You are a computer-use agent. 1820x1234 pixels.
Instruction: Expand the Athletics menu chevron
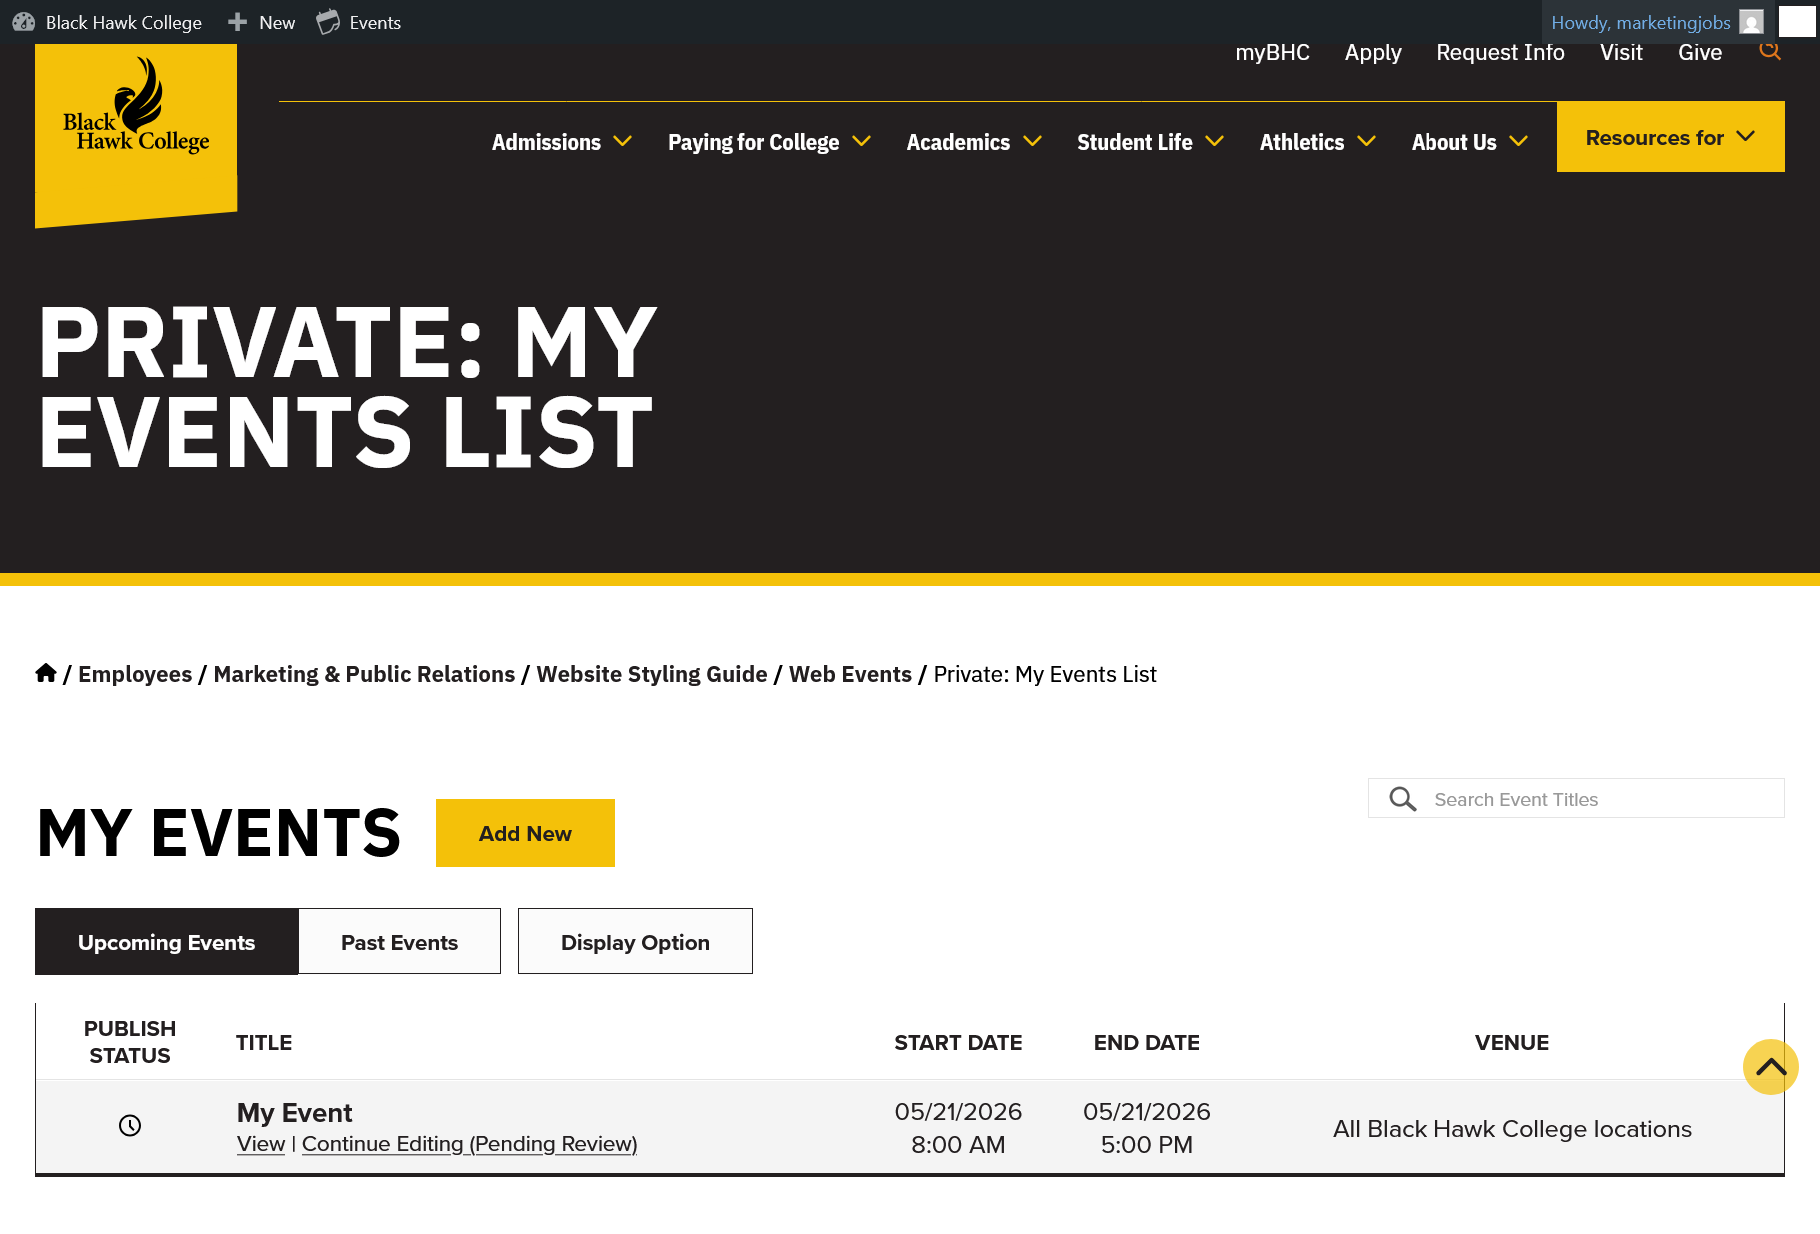(x=1366, y=142)
